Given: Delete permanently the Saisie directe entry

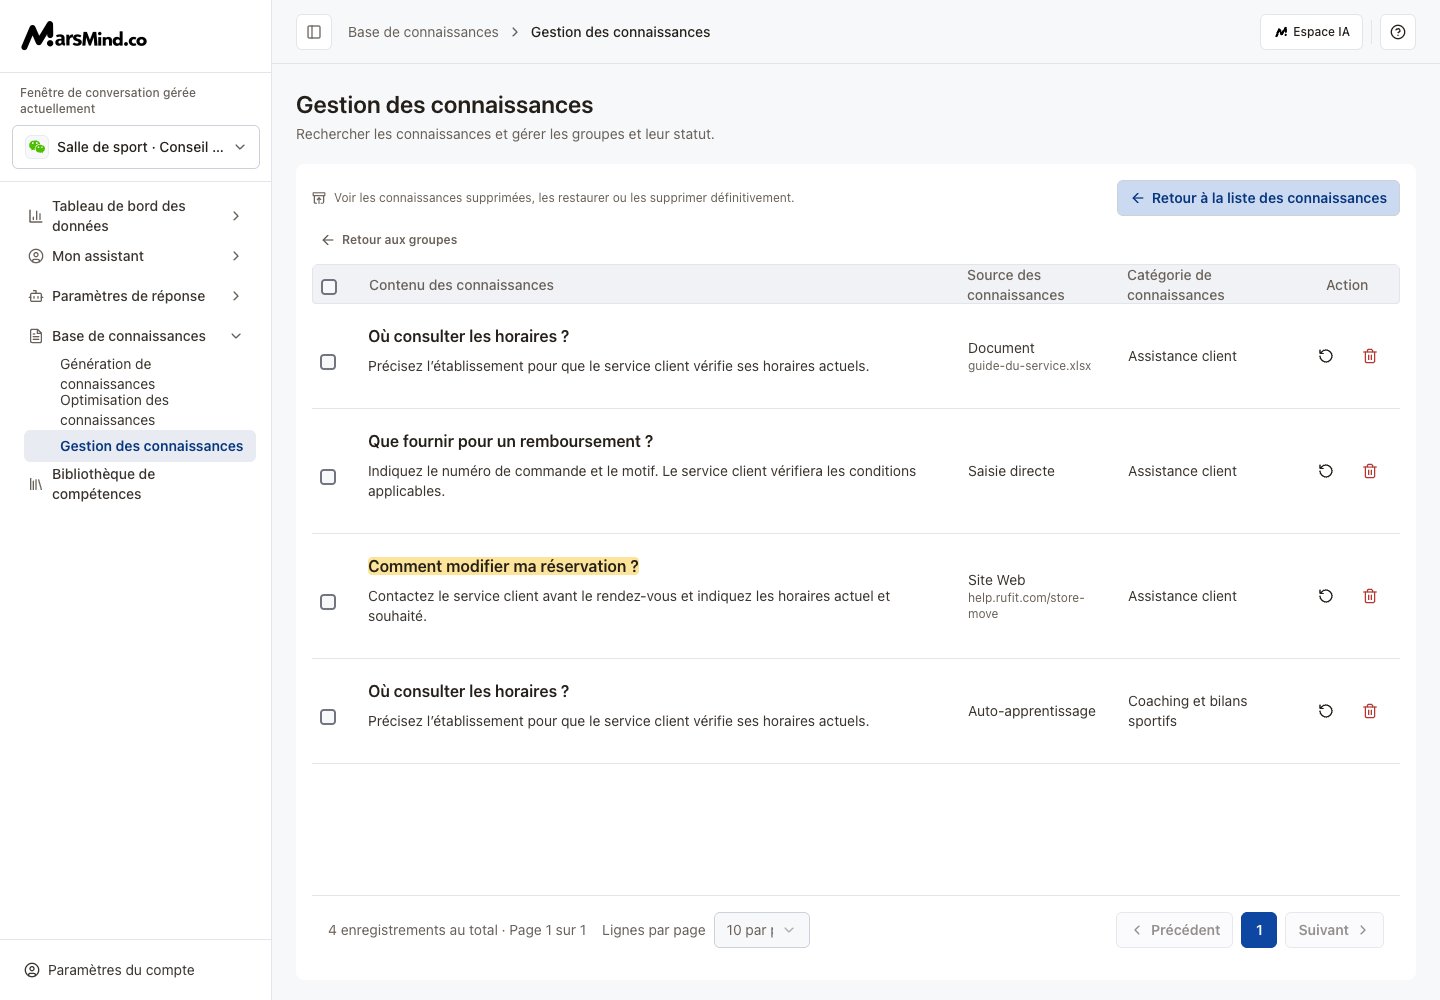Looking at the screenshot, I should (x=1370, y=471).
